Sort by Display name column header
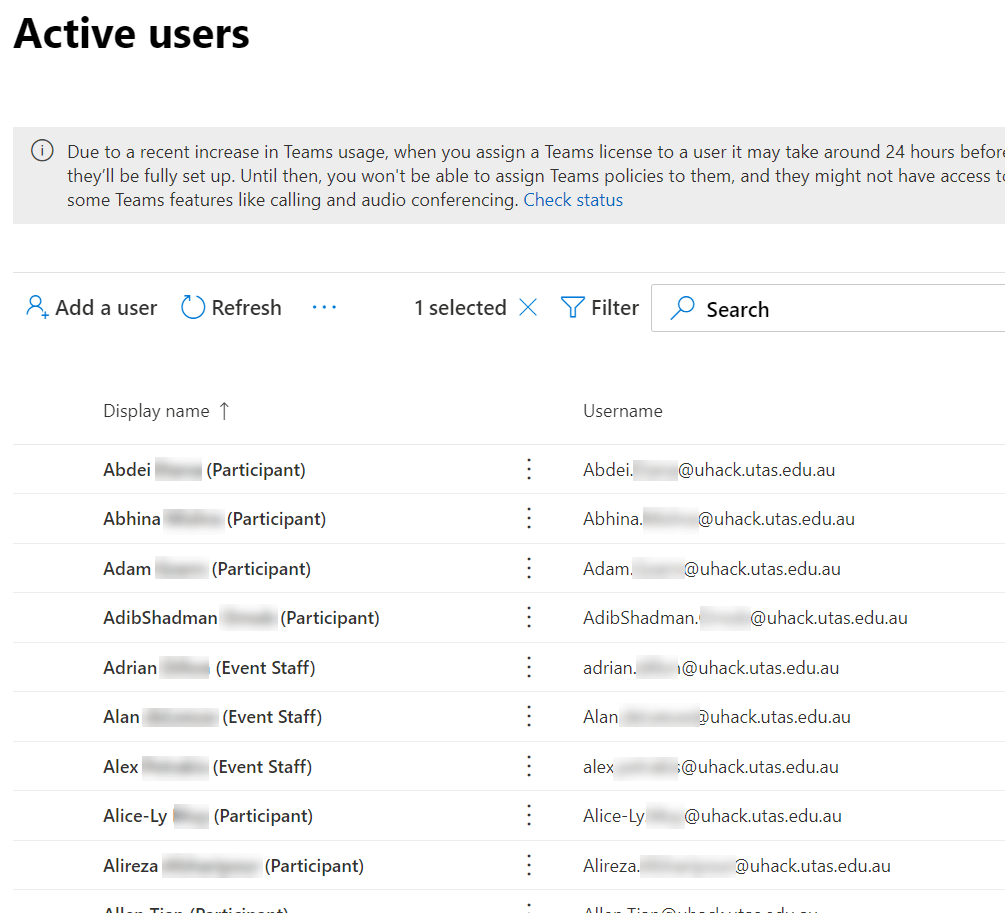The image size is (1005, 913). [157, 411]
